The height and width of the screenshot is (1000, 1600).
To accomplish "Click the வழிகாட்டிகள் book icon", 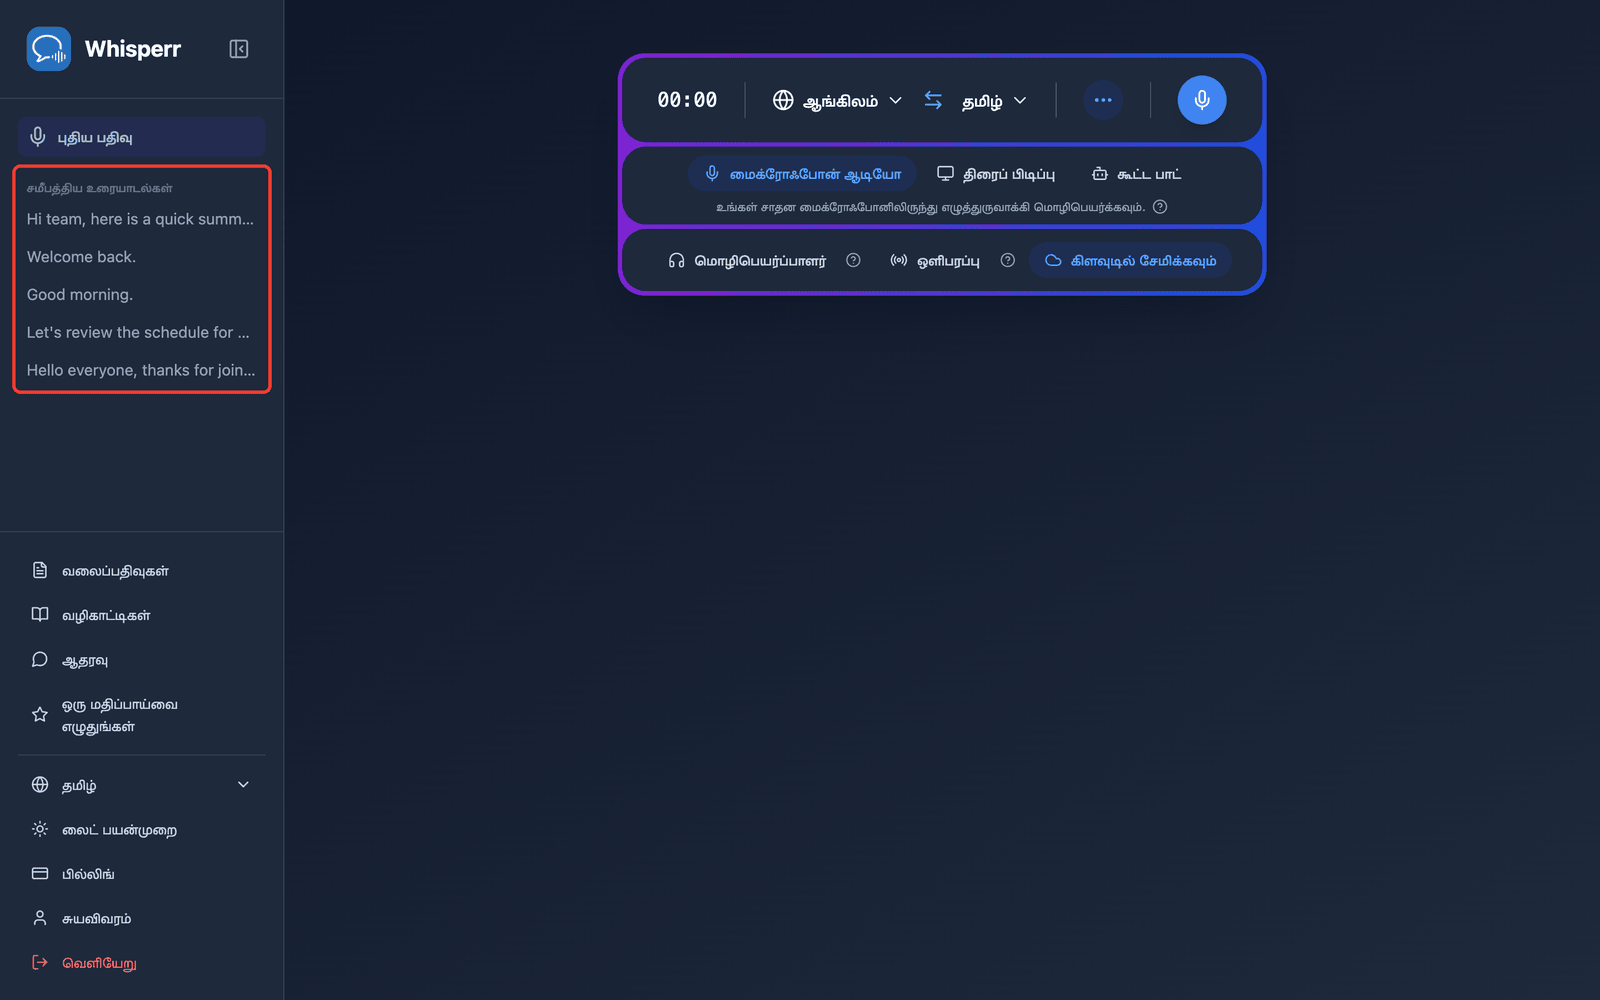I will pyautogui.click(x=40, y=614).
